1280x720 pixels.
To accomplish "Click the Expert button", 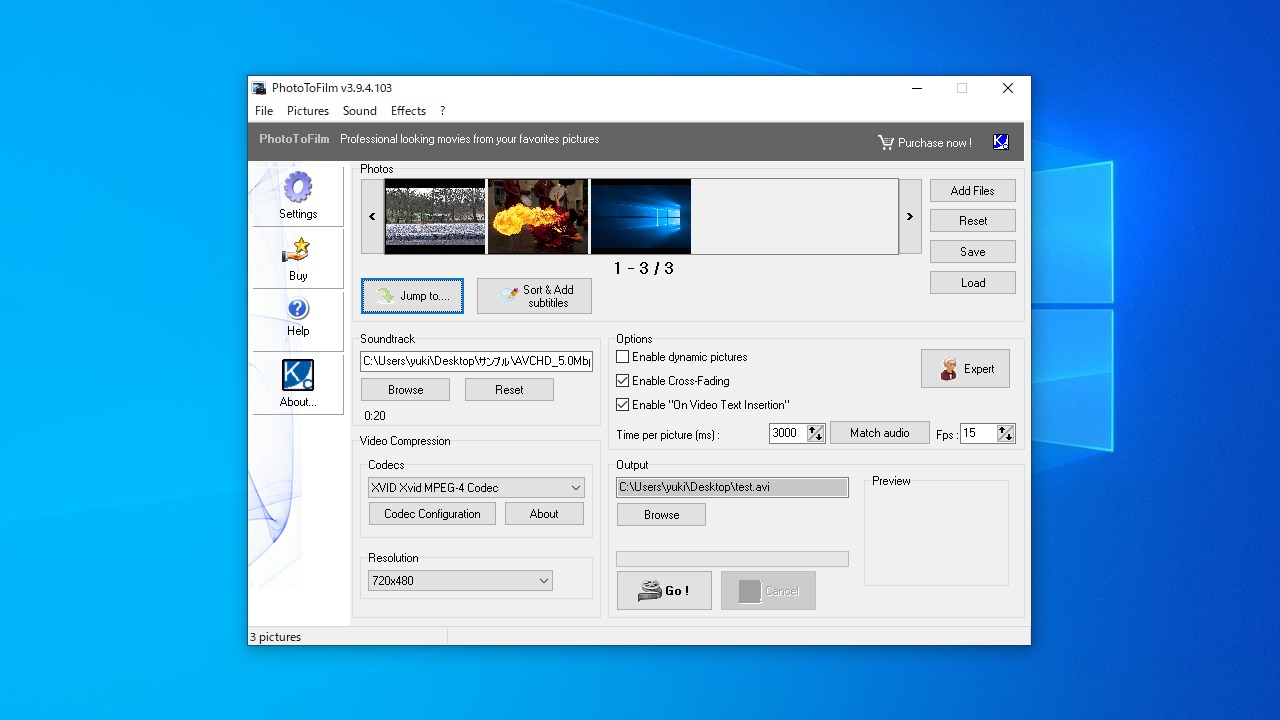I will click(965, 369).
